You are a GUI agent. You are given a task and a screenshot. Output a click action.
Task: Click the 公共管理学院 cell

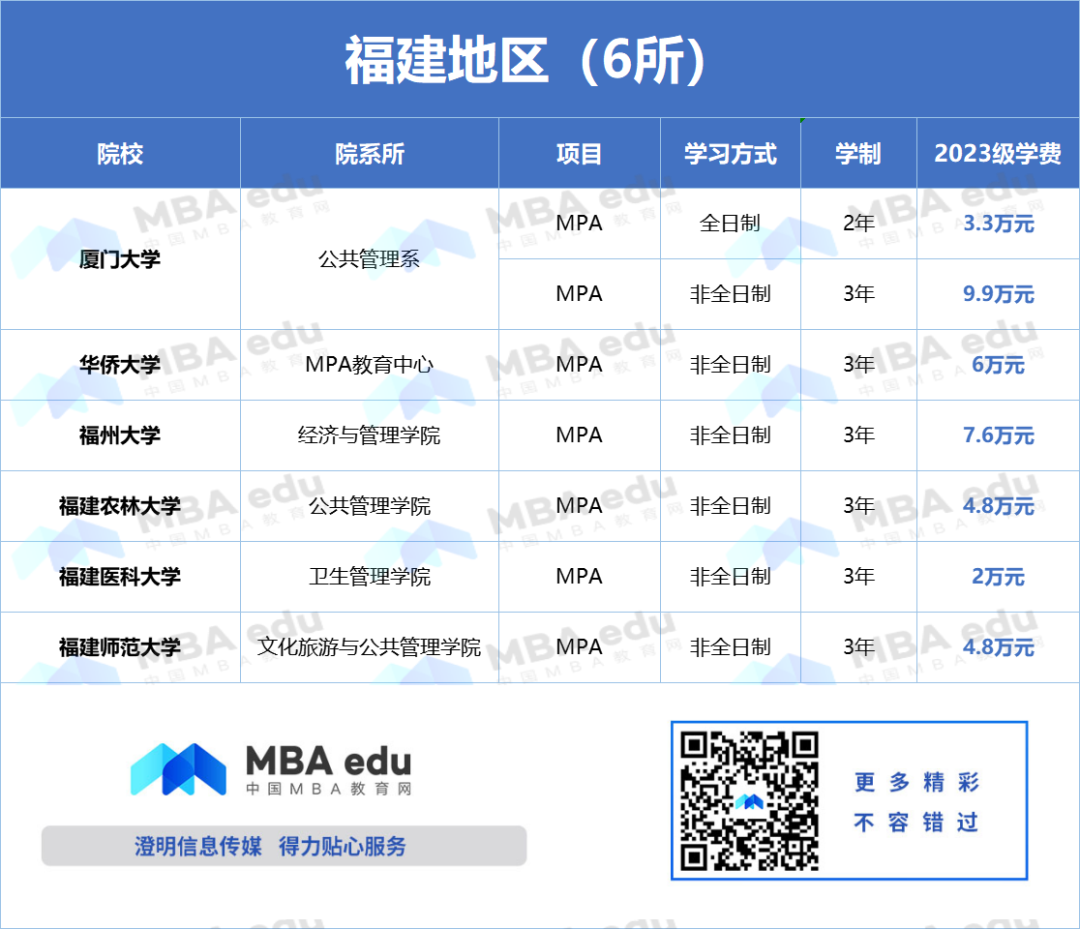click(369, 506)
